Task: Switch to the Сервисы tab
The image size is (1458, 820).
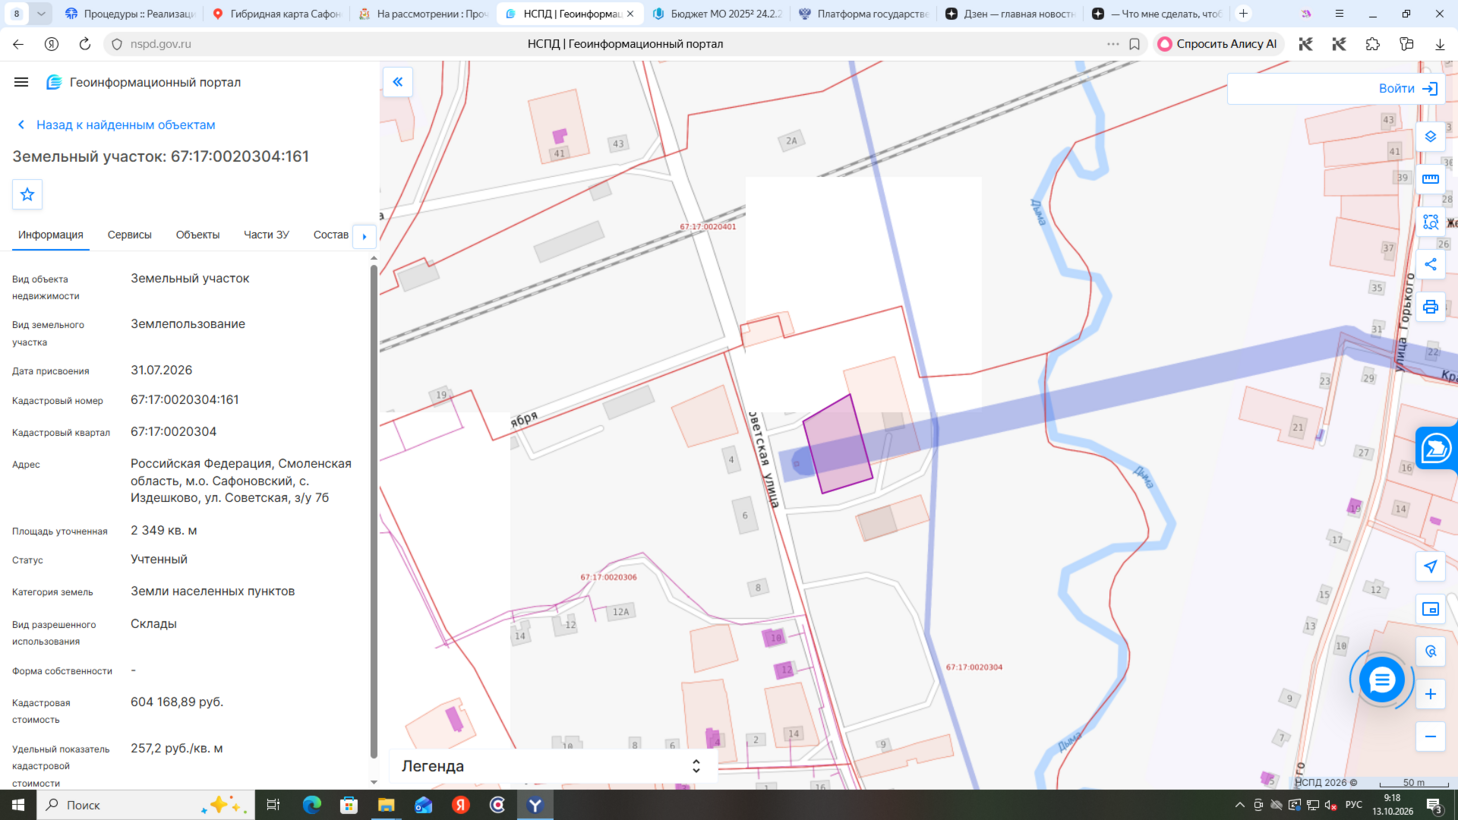Action: (130, 235)
